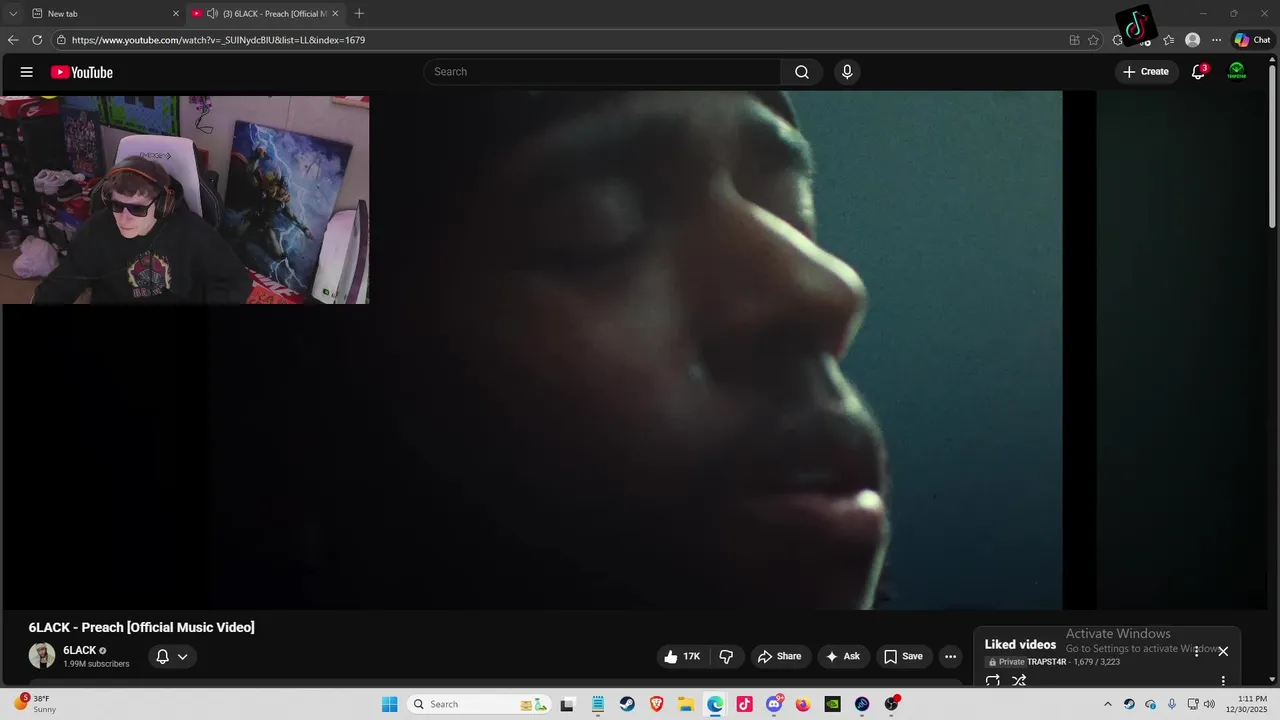The width and height of the screenshot is (1280, 720).
Task: Open the Windows Start menu
Action: 390,704
